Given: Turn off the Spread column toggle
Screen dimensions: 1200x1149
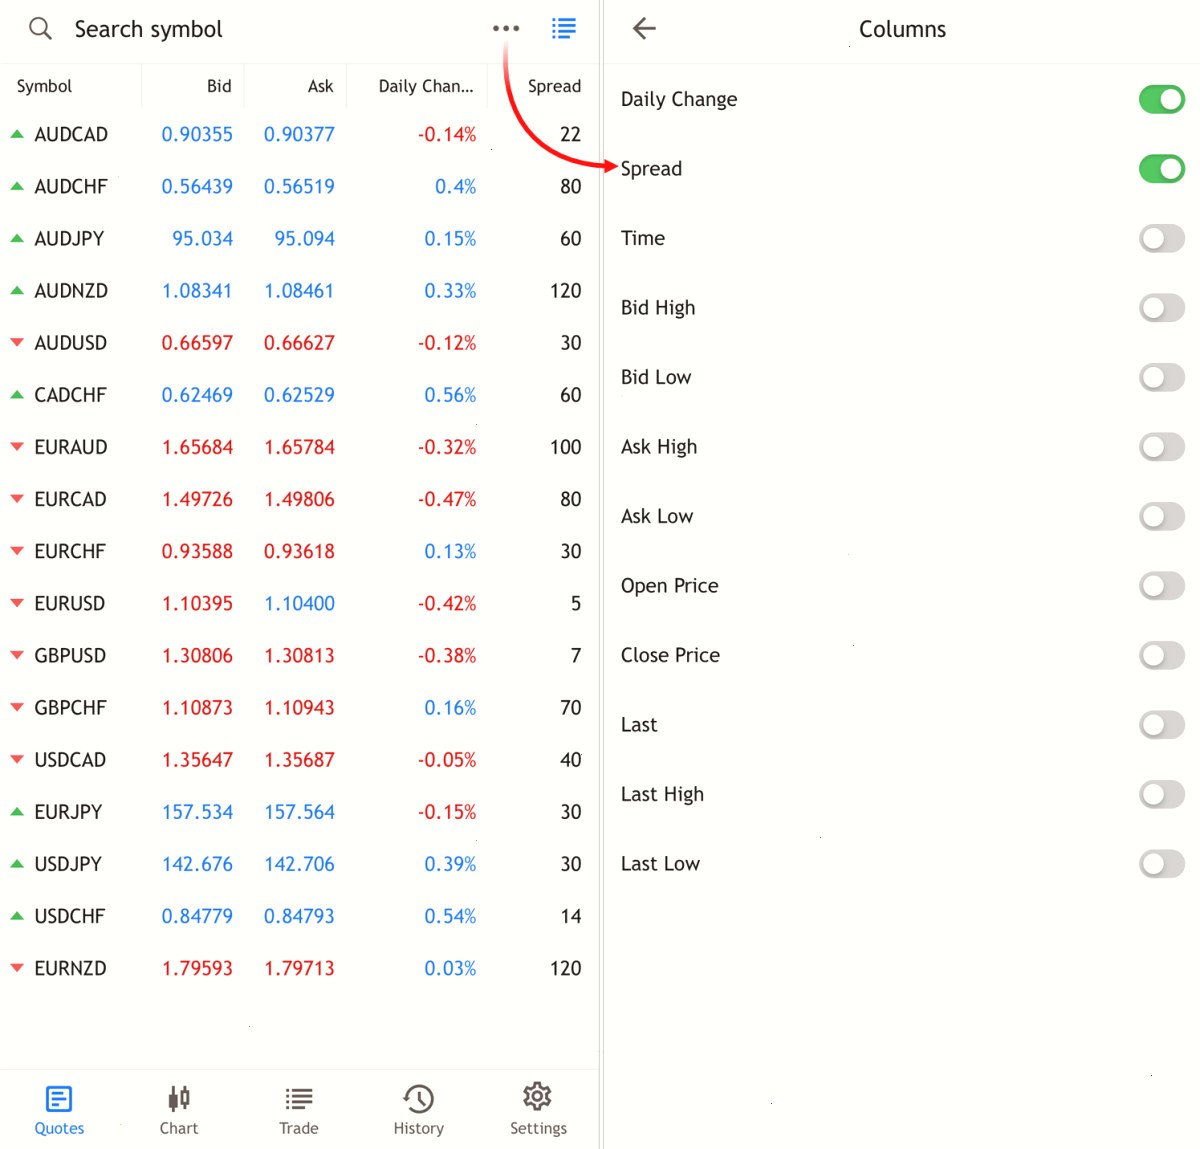Looking at the screenshot, I should click(1162, 169).
